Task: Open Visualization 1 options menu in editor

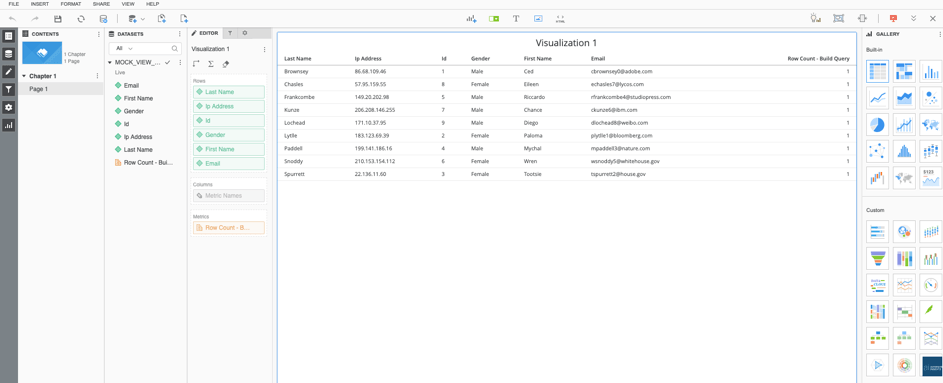Action: [x=264, y=49]
